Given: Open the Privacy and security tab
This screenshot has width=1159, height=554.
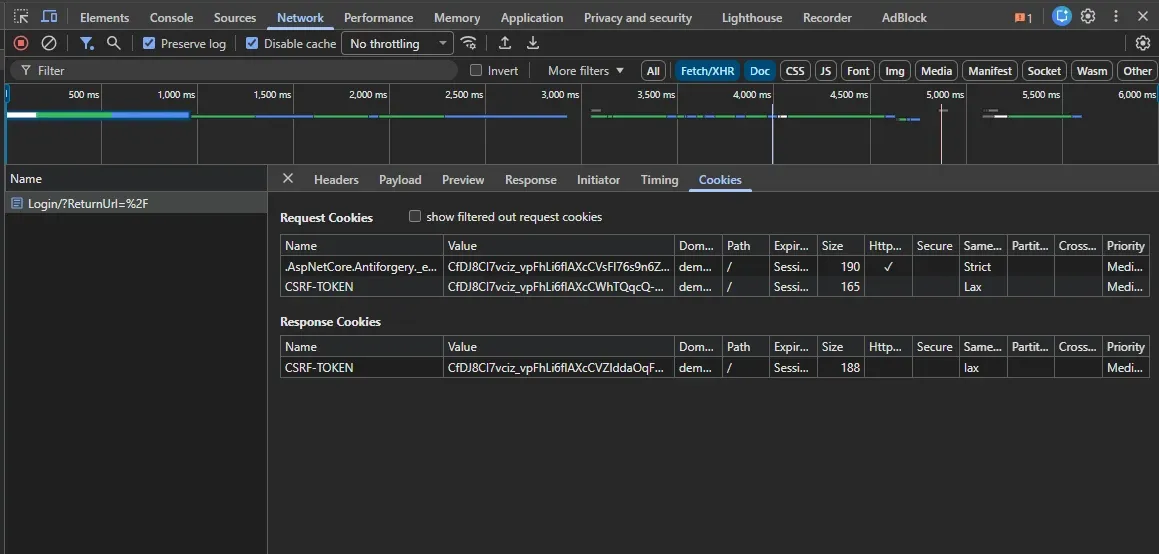Looking at the screenshot, I should point(638,18).
